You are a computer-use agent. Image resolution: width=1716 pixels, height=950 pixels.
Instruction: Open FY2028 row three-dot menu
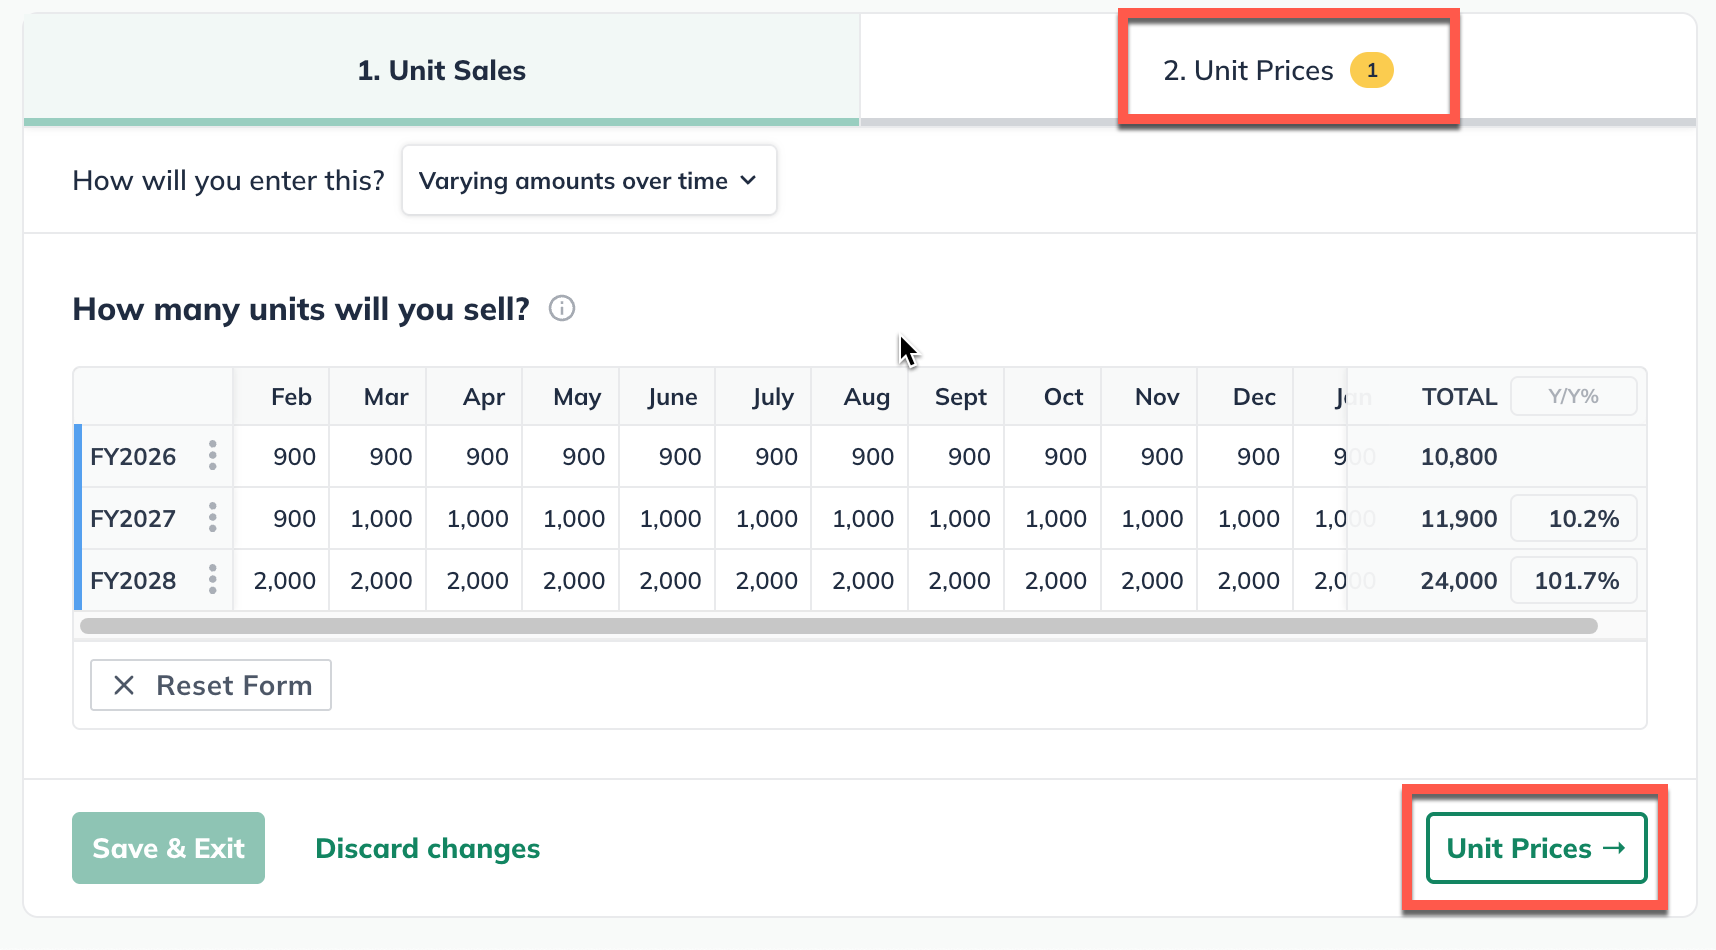[x=212, y=580]
